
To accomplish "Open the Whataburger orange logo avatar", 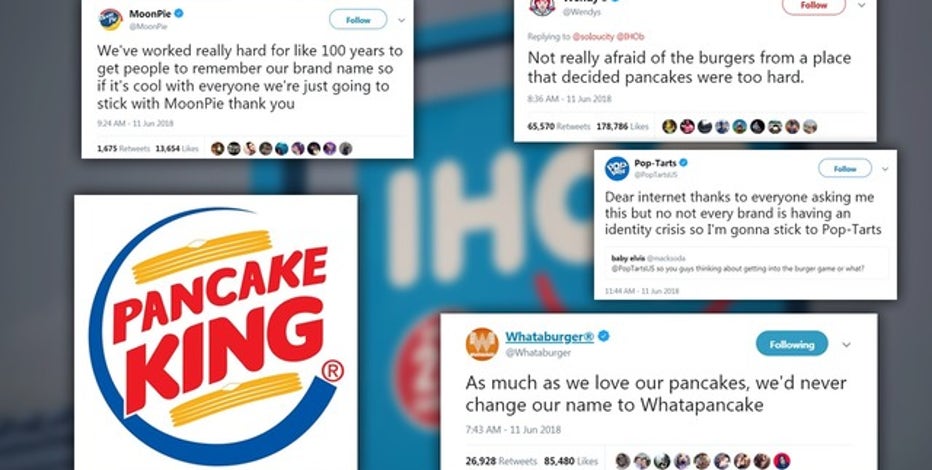I will point(482,344).
